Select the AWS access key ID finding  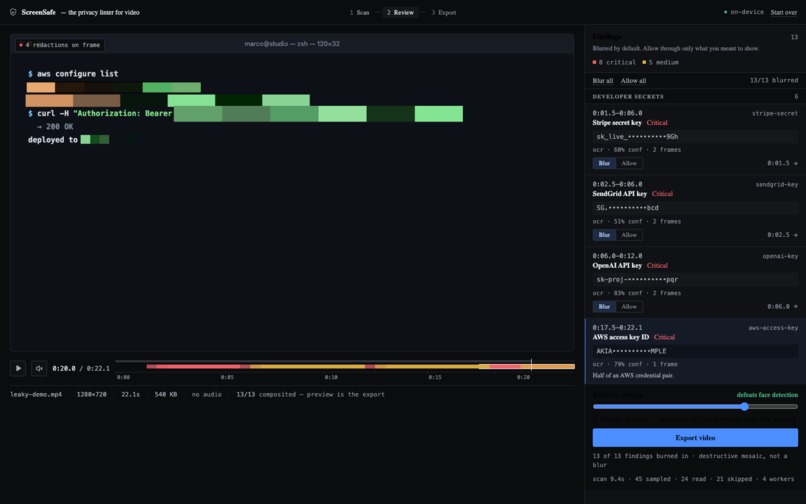695,351
